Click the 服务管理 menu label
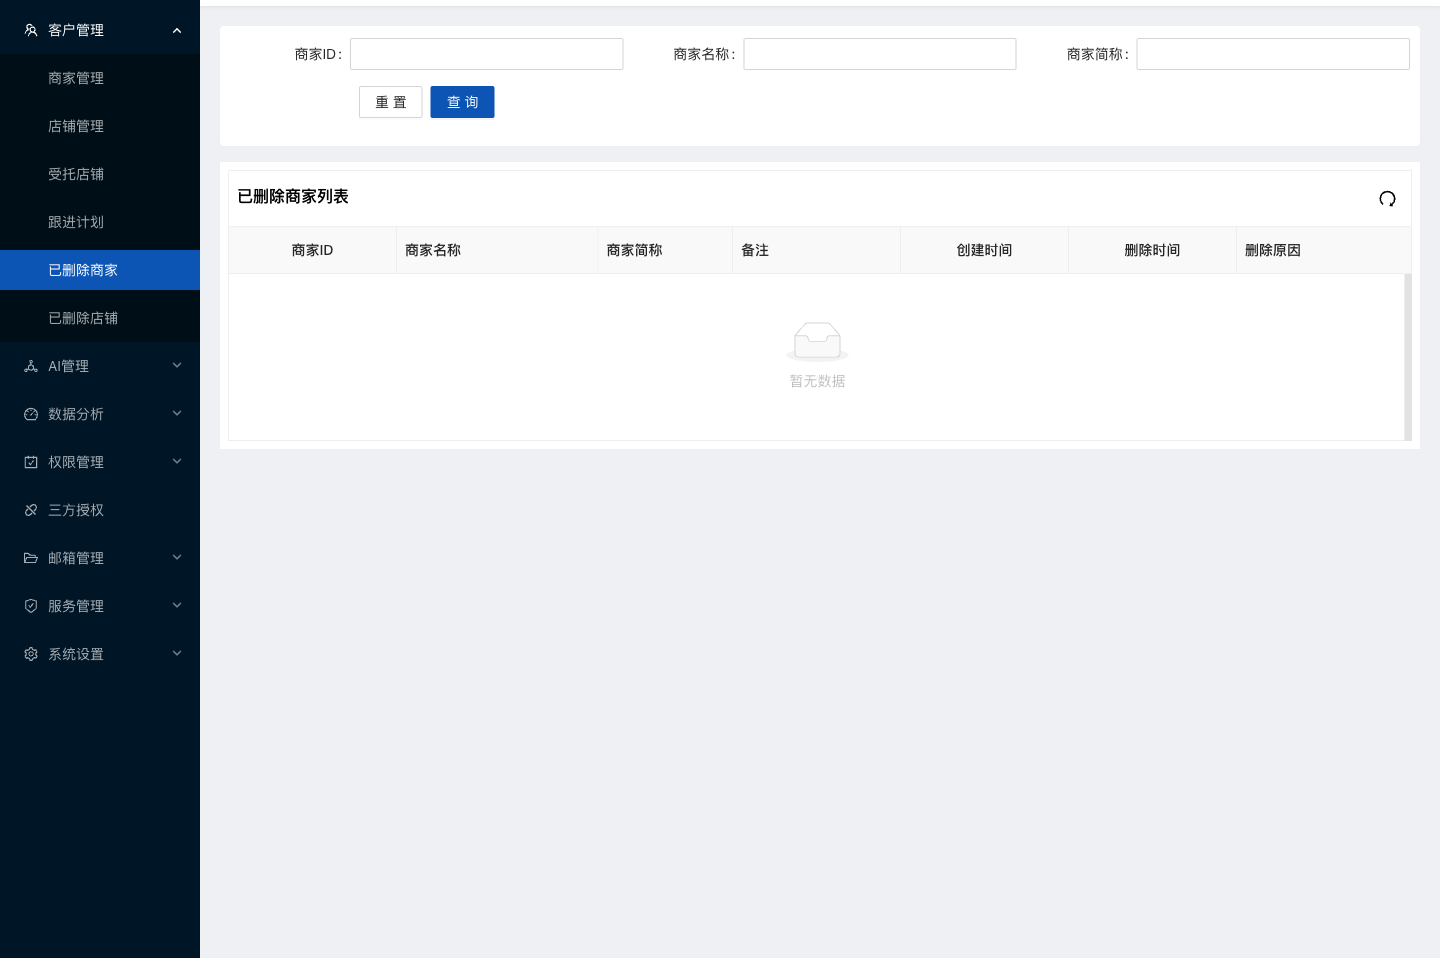 [x=76, y=606]
